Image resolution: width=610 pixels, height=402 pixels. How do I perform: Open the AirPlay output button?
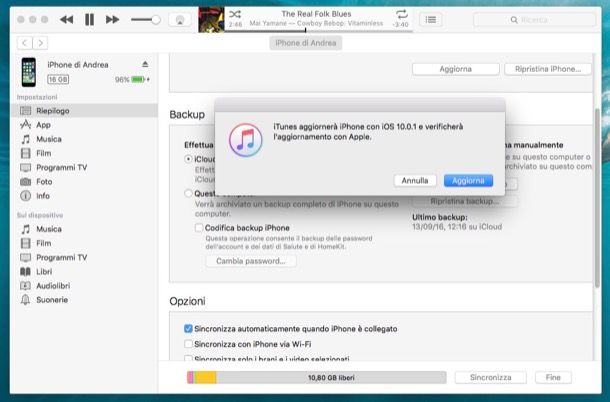[180, 20]
